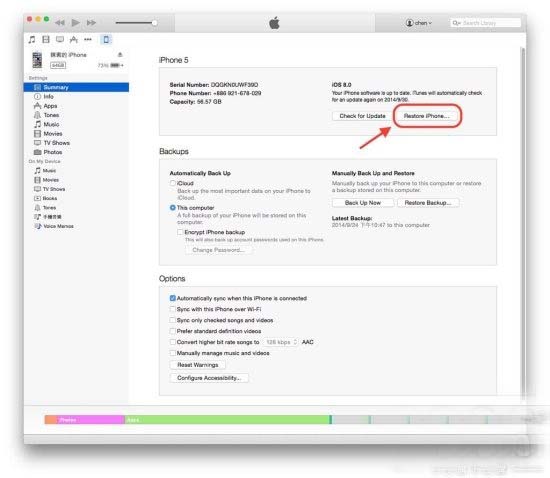Click the Reset Warnings button
The width and height of the screenshot is (550, 478).
(197, 365)
